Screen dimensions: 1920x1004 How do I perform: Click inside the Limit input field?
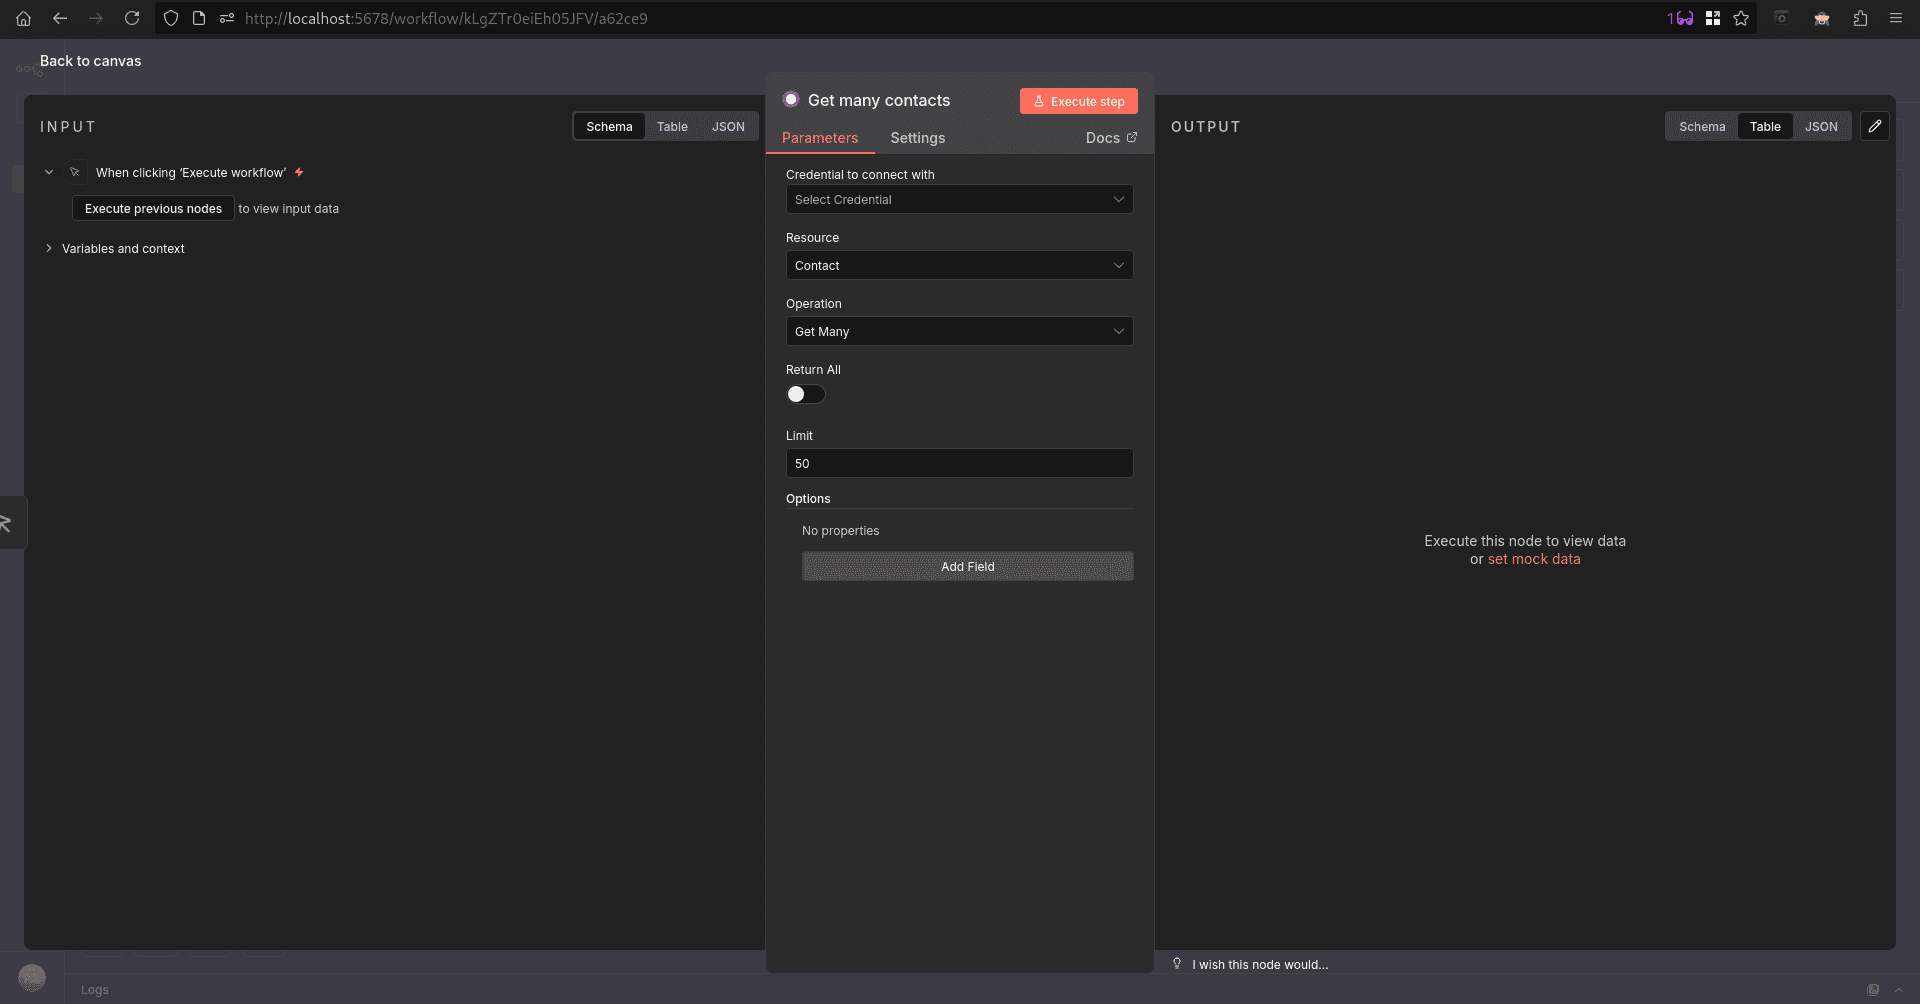coord(958,463)
